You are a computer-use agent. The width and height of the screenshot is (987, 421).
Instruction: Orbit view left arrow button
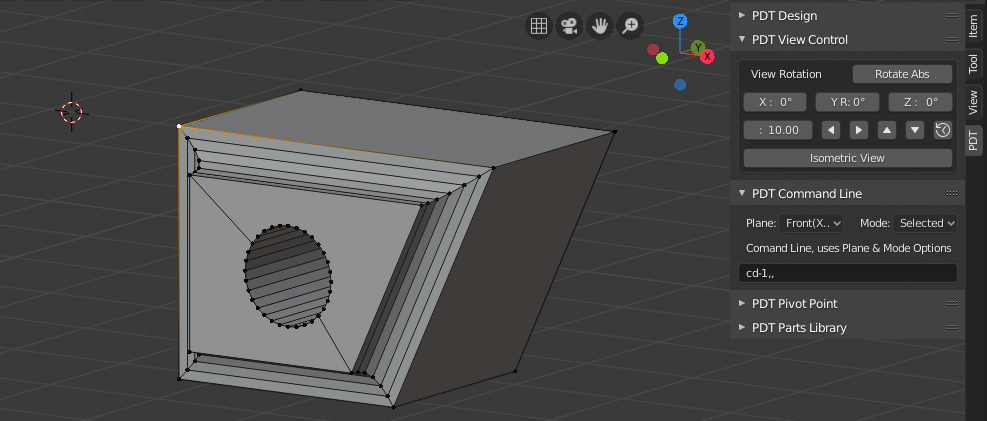pyautogui.click(x=830, y=130)
